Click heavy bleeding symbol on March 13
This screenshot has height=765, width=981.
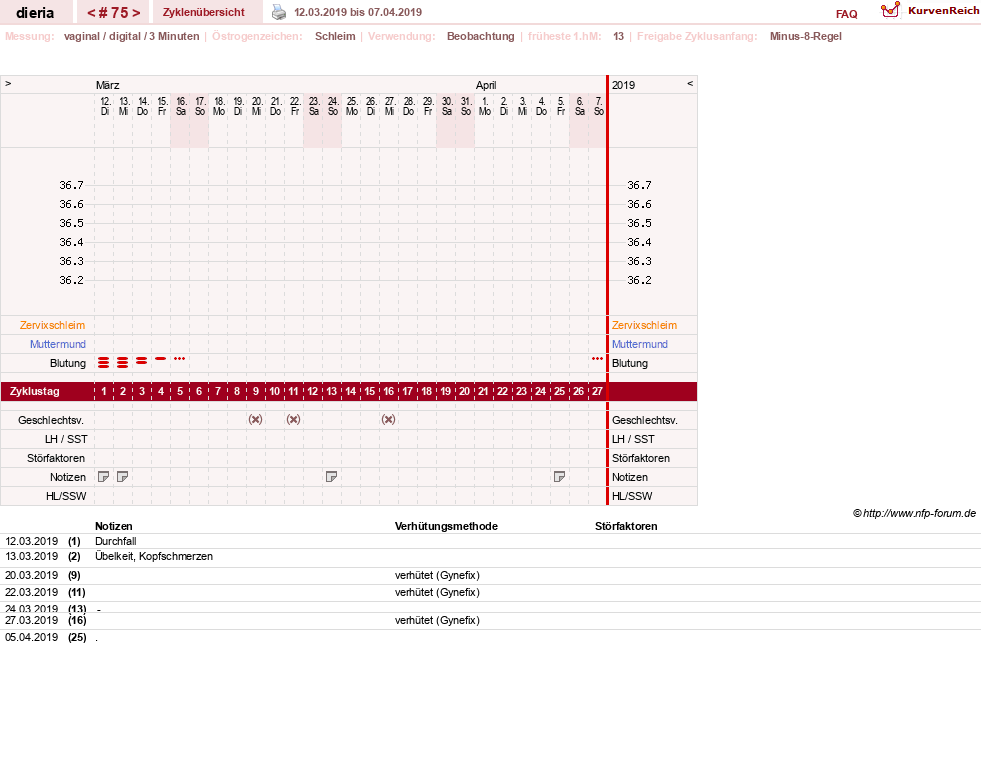[123, 362]
